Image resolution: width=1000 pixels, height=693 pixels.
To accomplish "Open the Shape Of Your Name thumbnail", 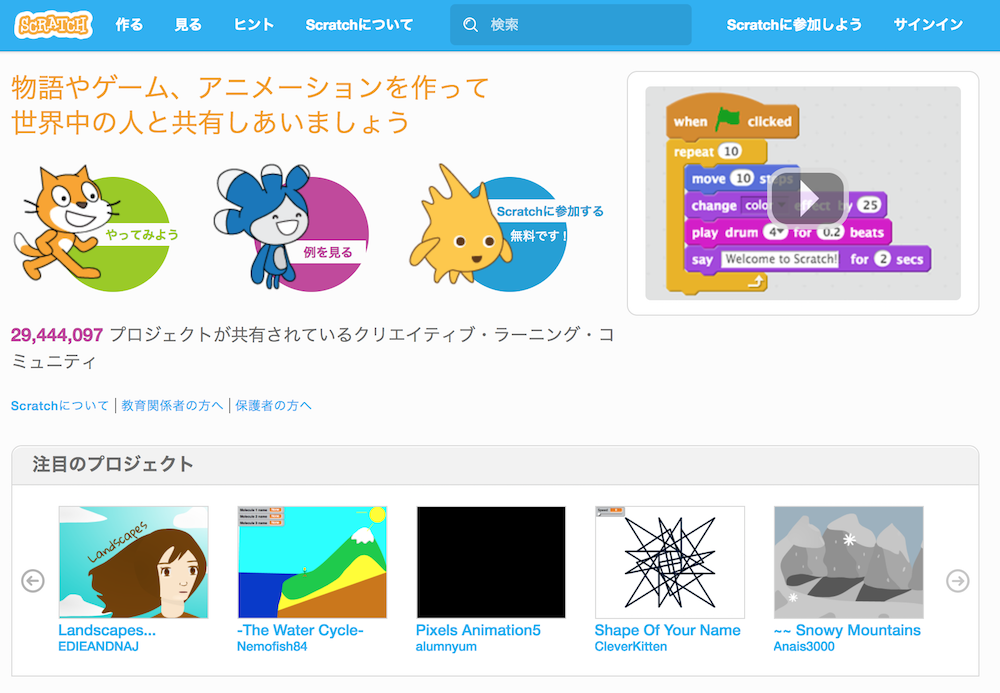I will 670,562.
